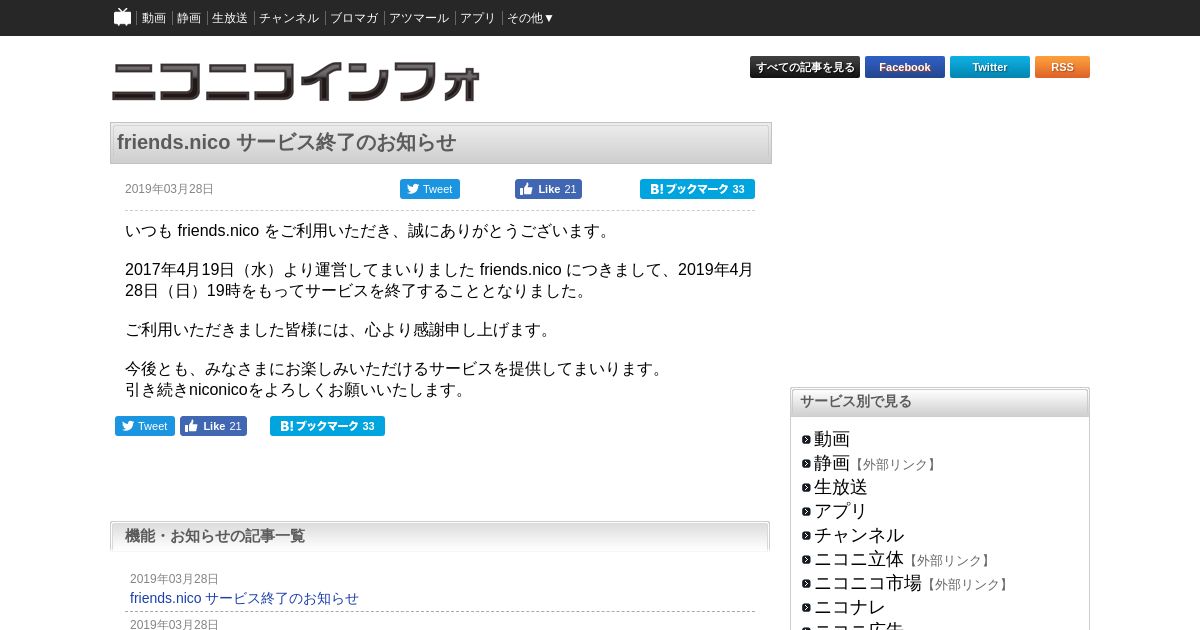The image size is (1200, 630).
Task: Open sidebar チャンネル category link
Action: pyautogui.click(x=859, y=535)
